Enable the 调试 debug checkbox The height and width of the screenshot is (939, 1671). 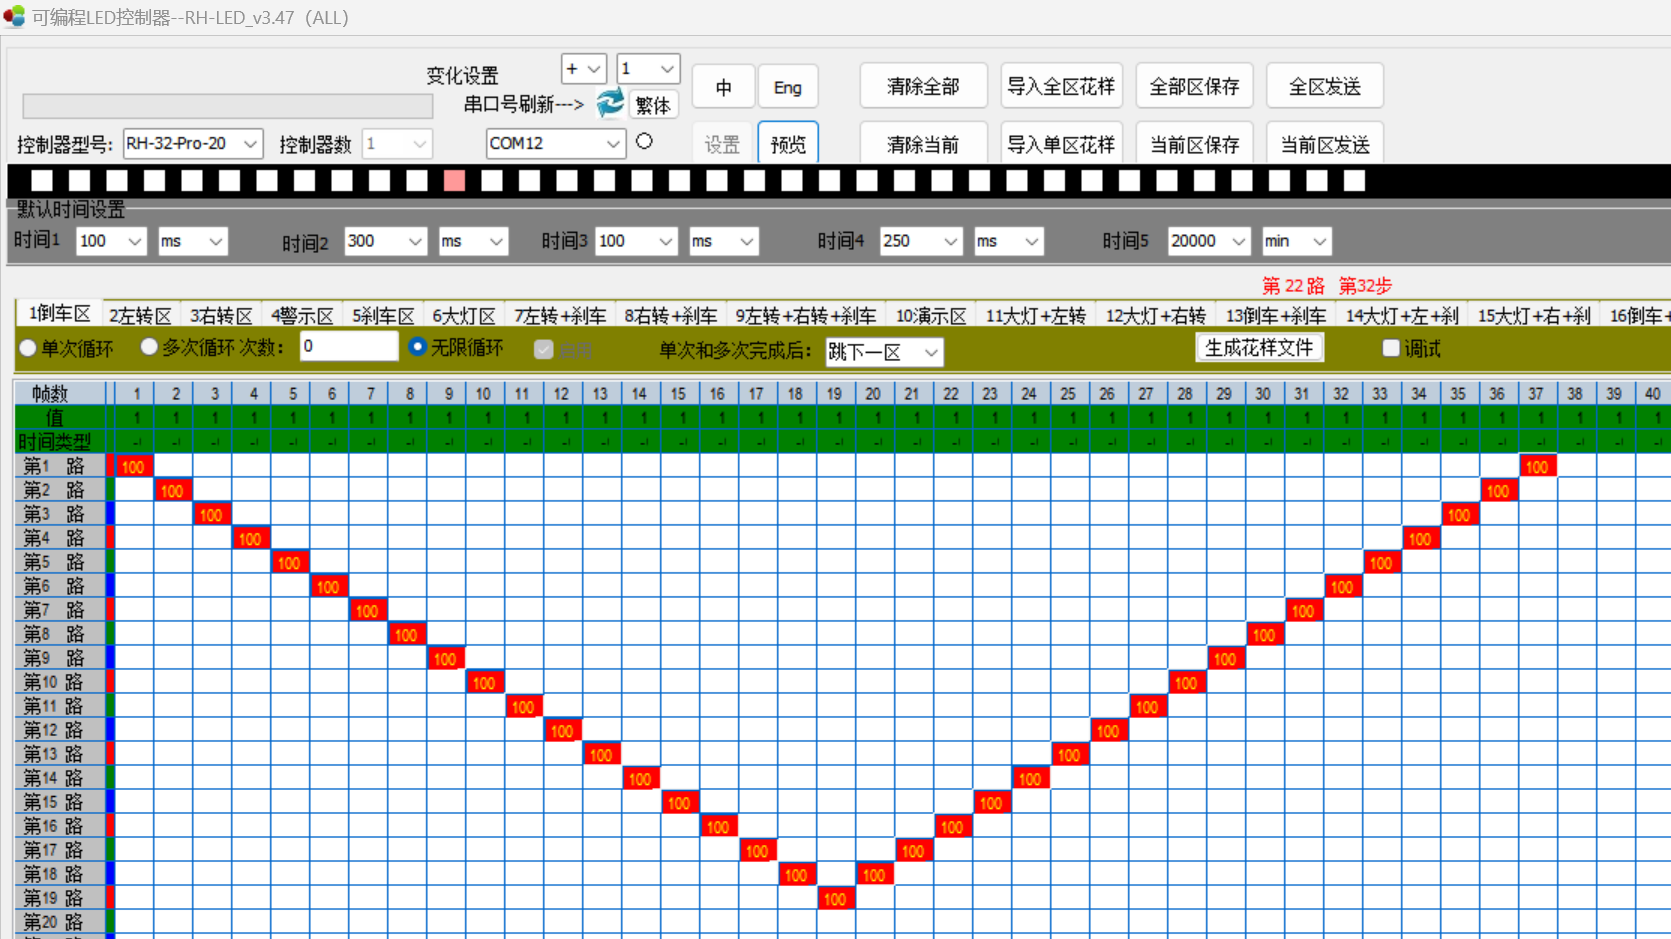[1391, 347]
